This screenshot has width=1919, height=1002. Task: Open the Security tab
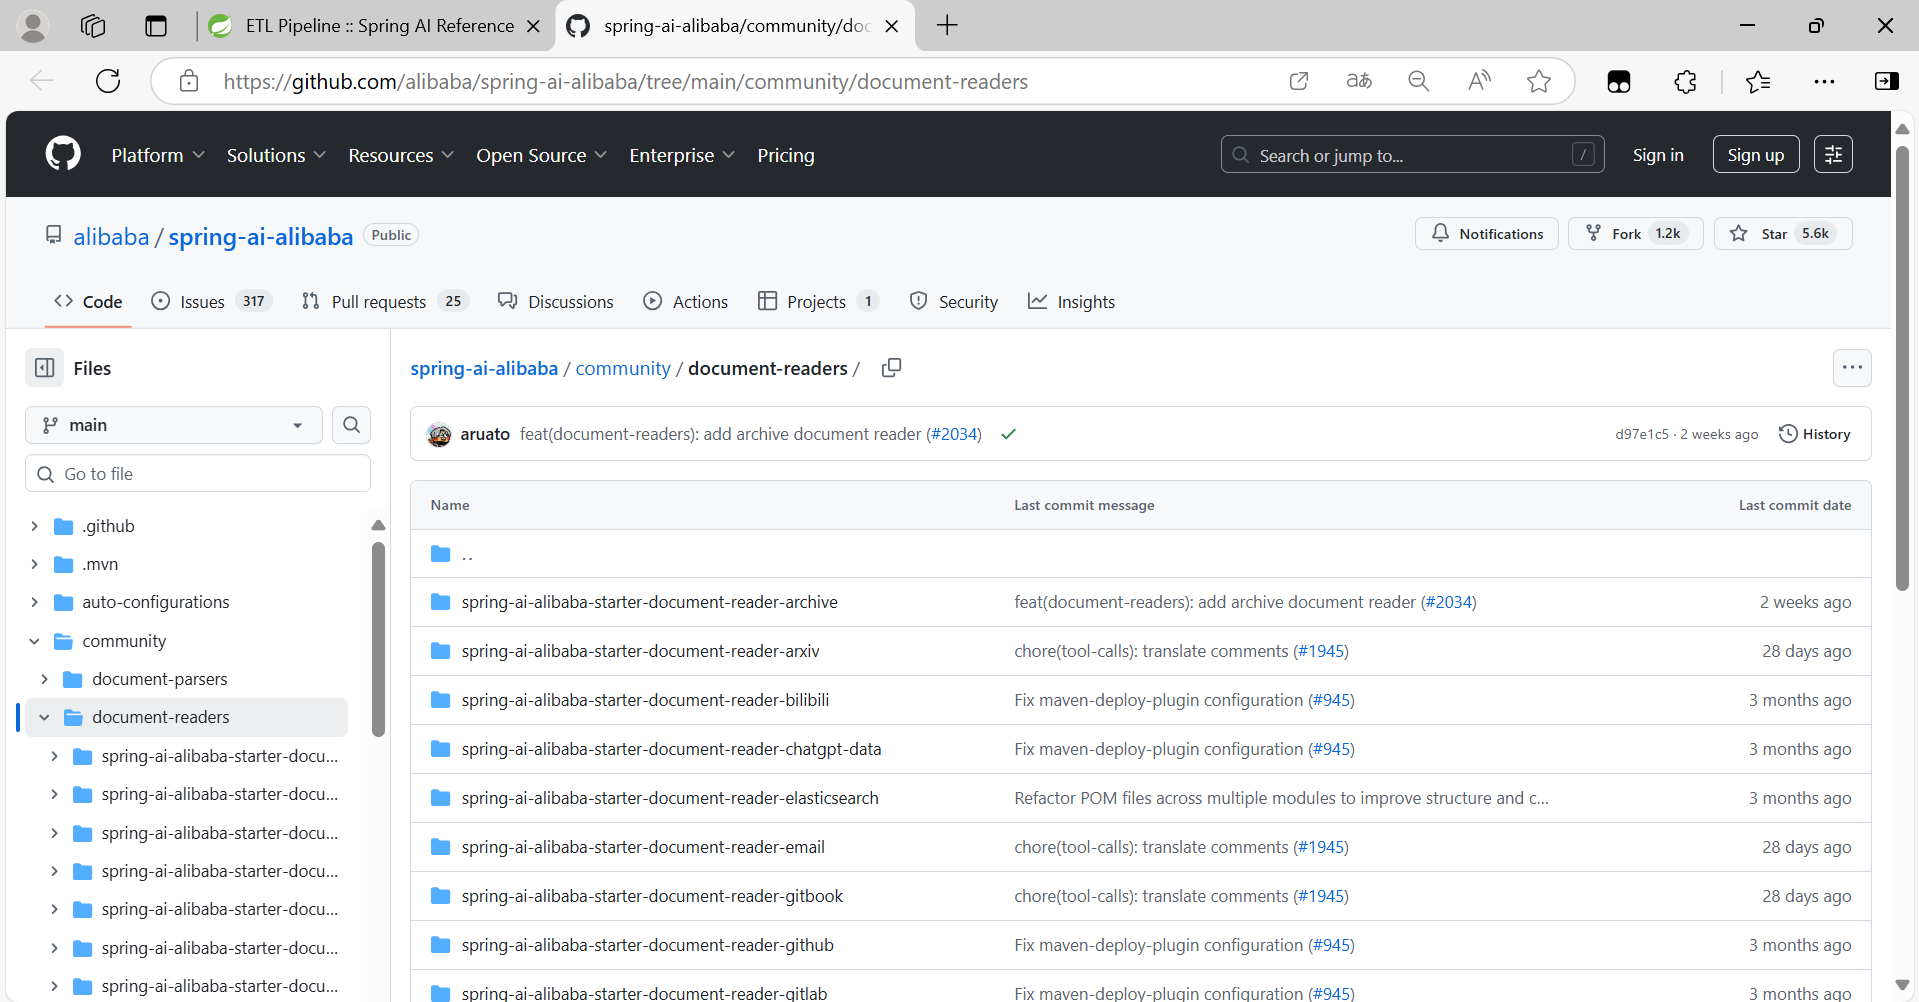point(953,301)
